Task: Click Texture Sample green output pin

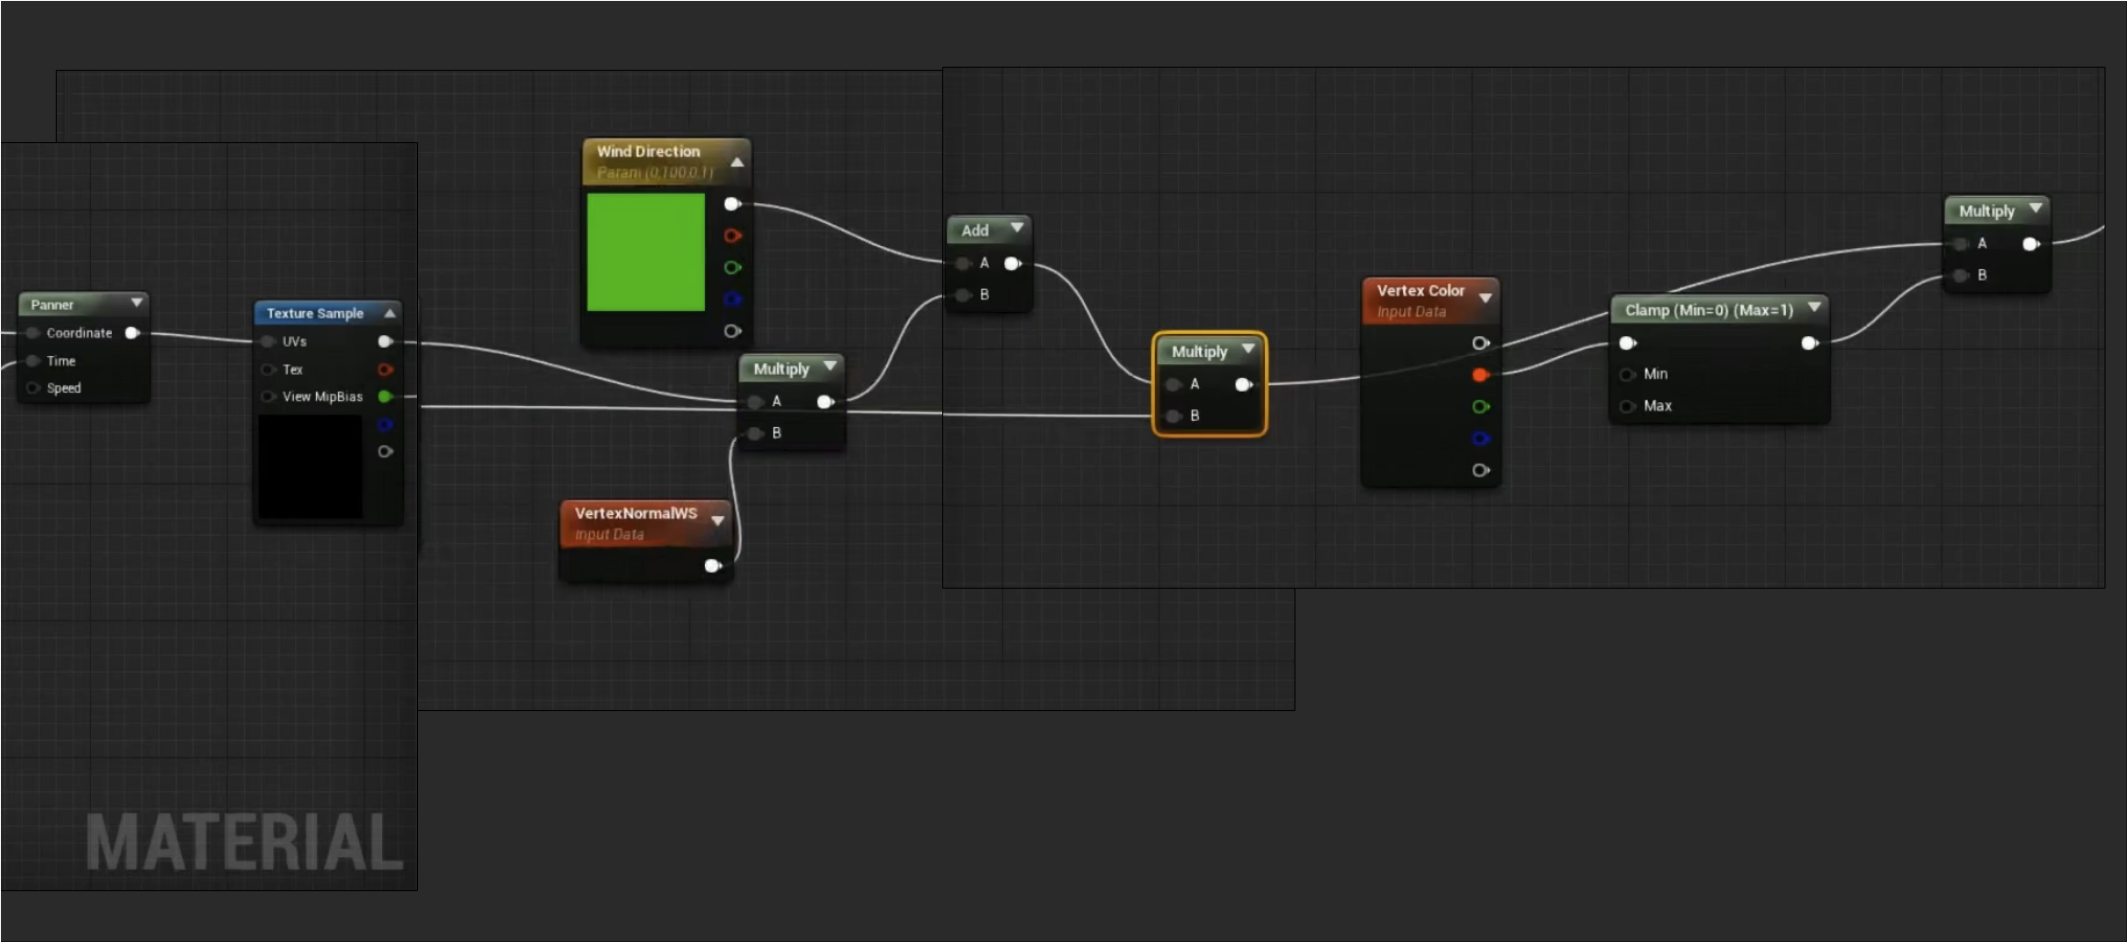Action: pos(385,397)
